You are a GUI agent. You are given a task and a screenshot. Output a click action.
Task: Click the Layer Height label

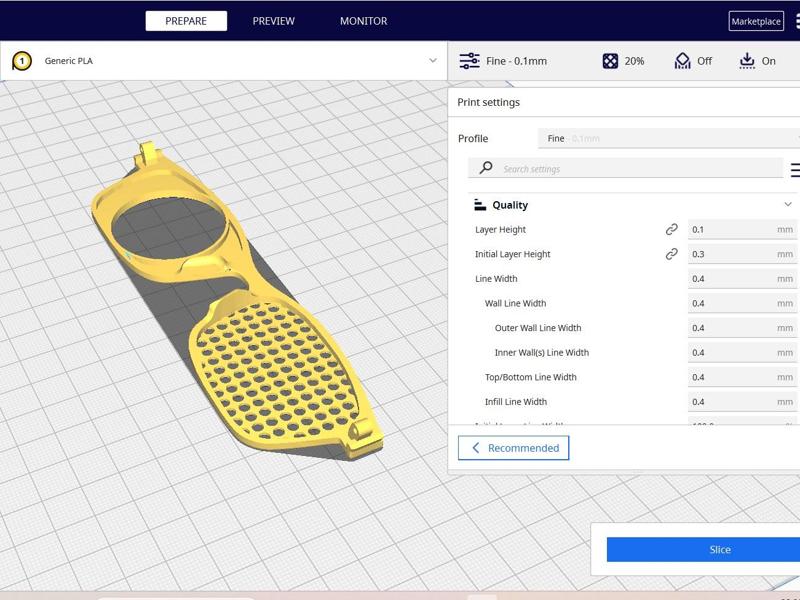coord(500,230)
